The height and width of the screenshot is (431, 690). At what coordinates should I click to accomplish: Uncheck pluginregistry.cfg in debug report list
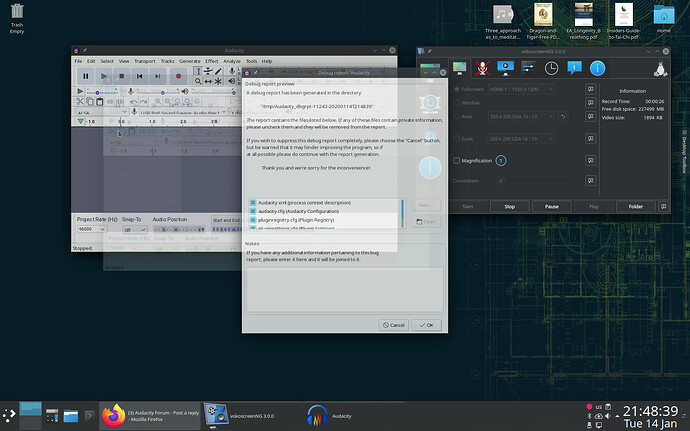(253, 220)
